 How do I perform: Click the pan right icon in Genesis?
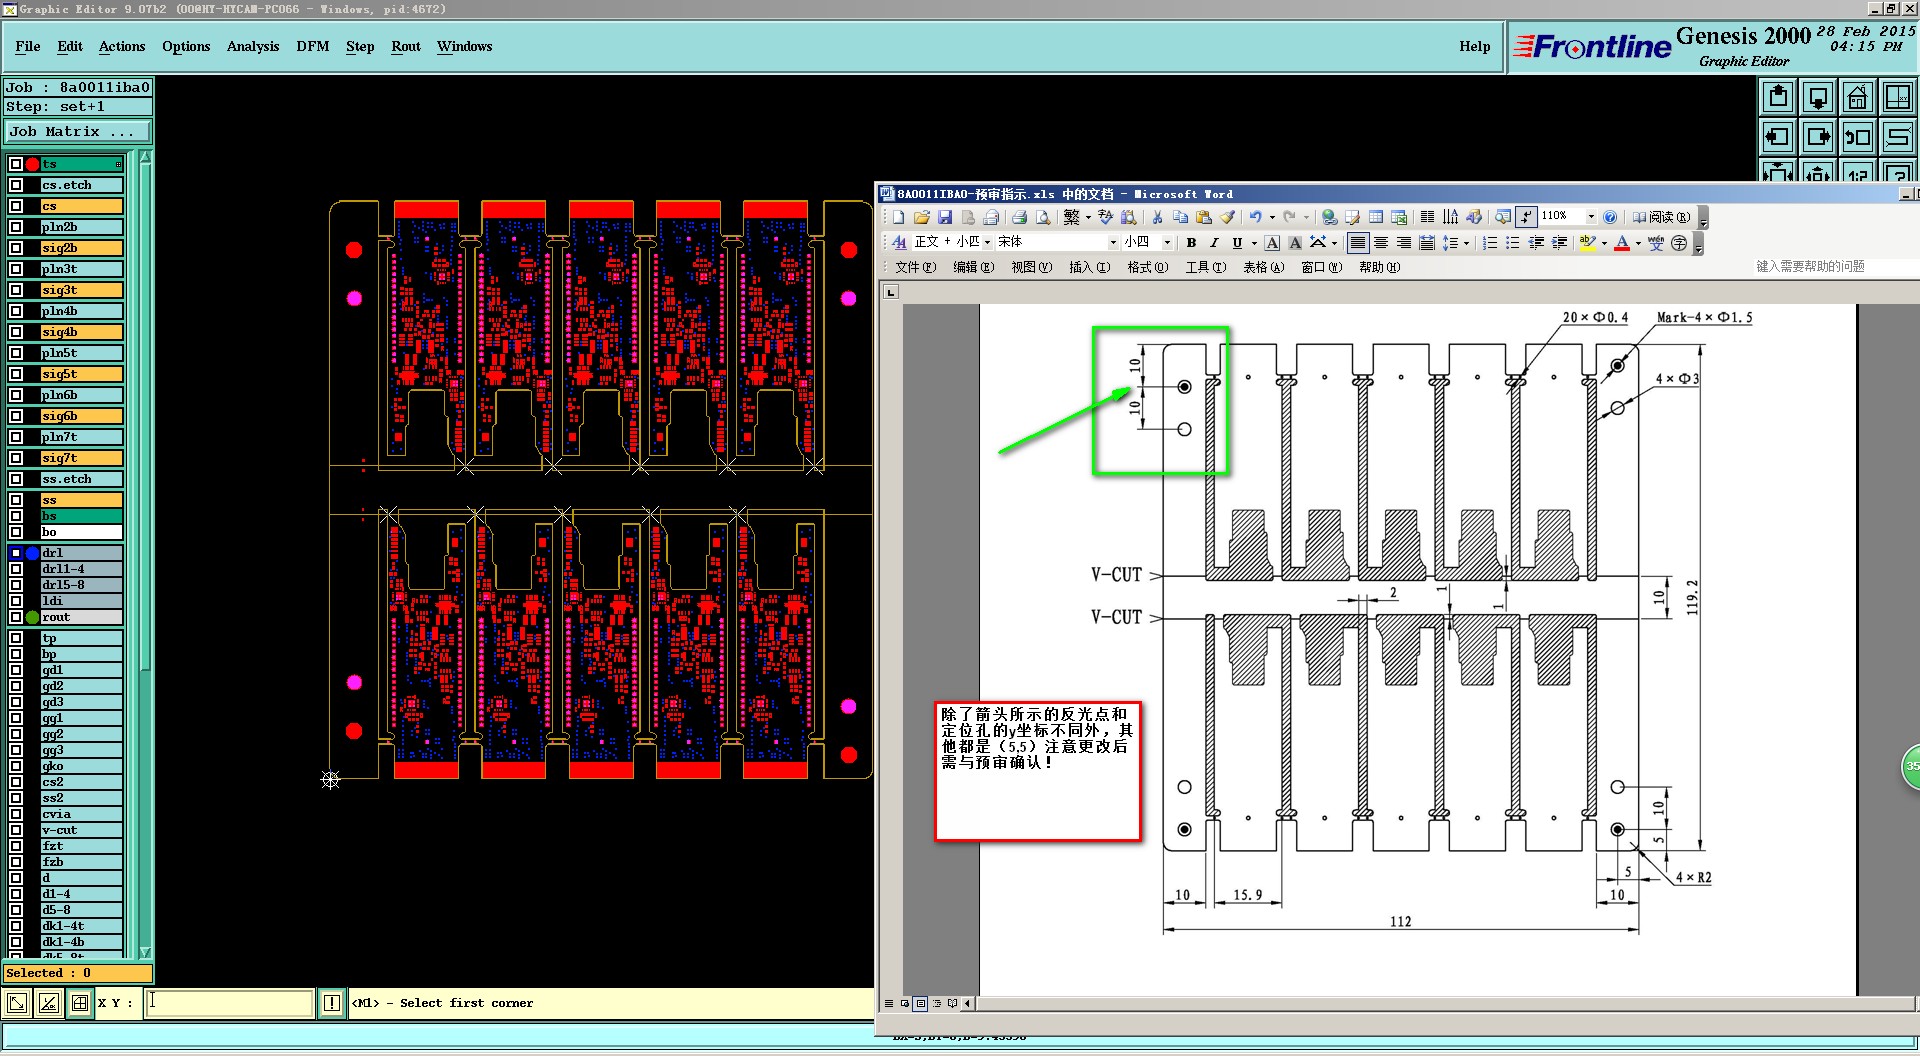pyautogui.click(x=1818, y=137)
